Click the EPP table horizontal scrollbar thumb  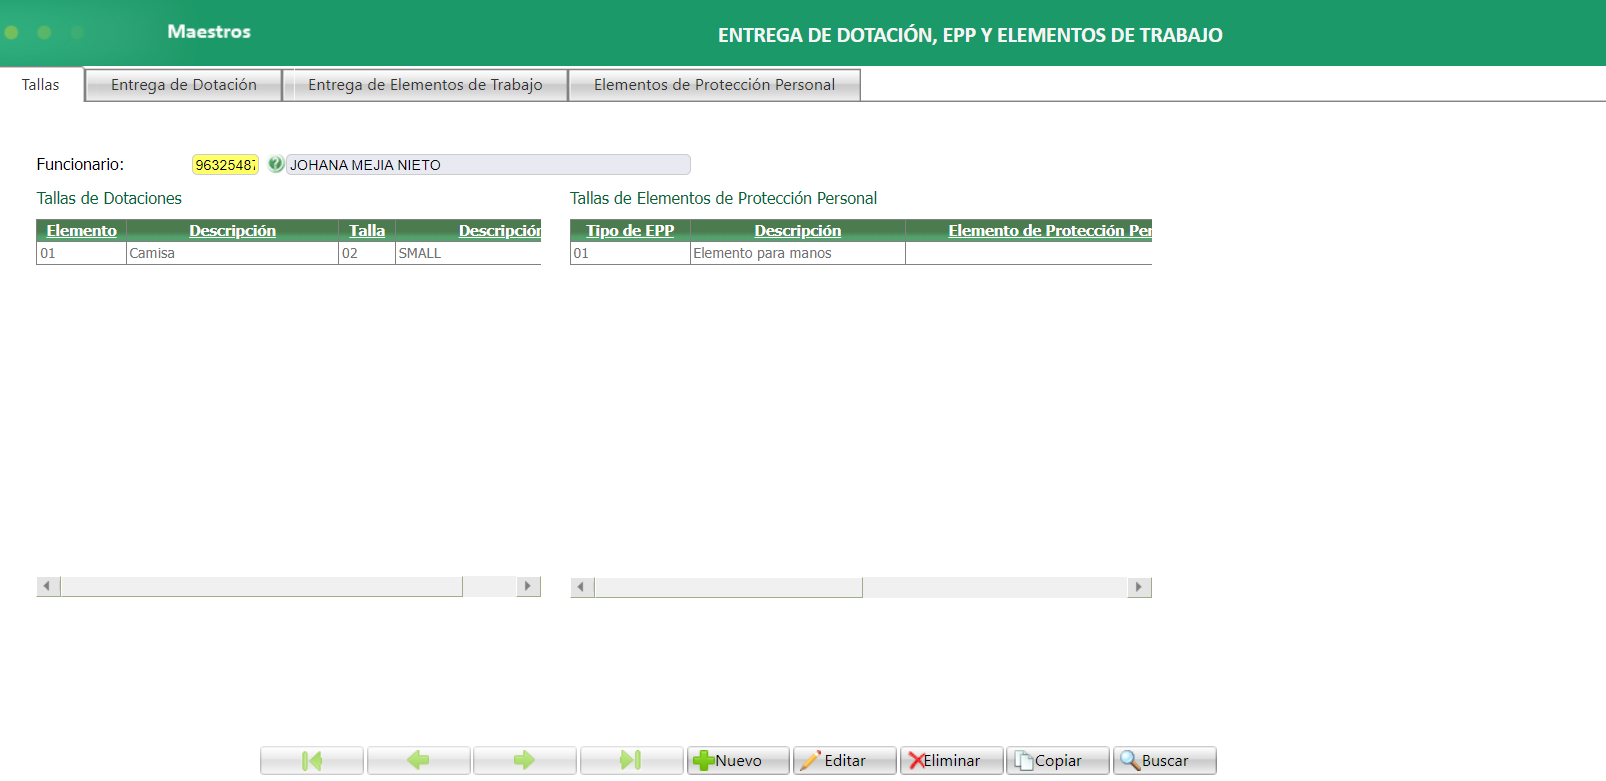click(729, 587)
